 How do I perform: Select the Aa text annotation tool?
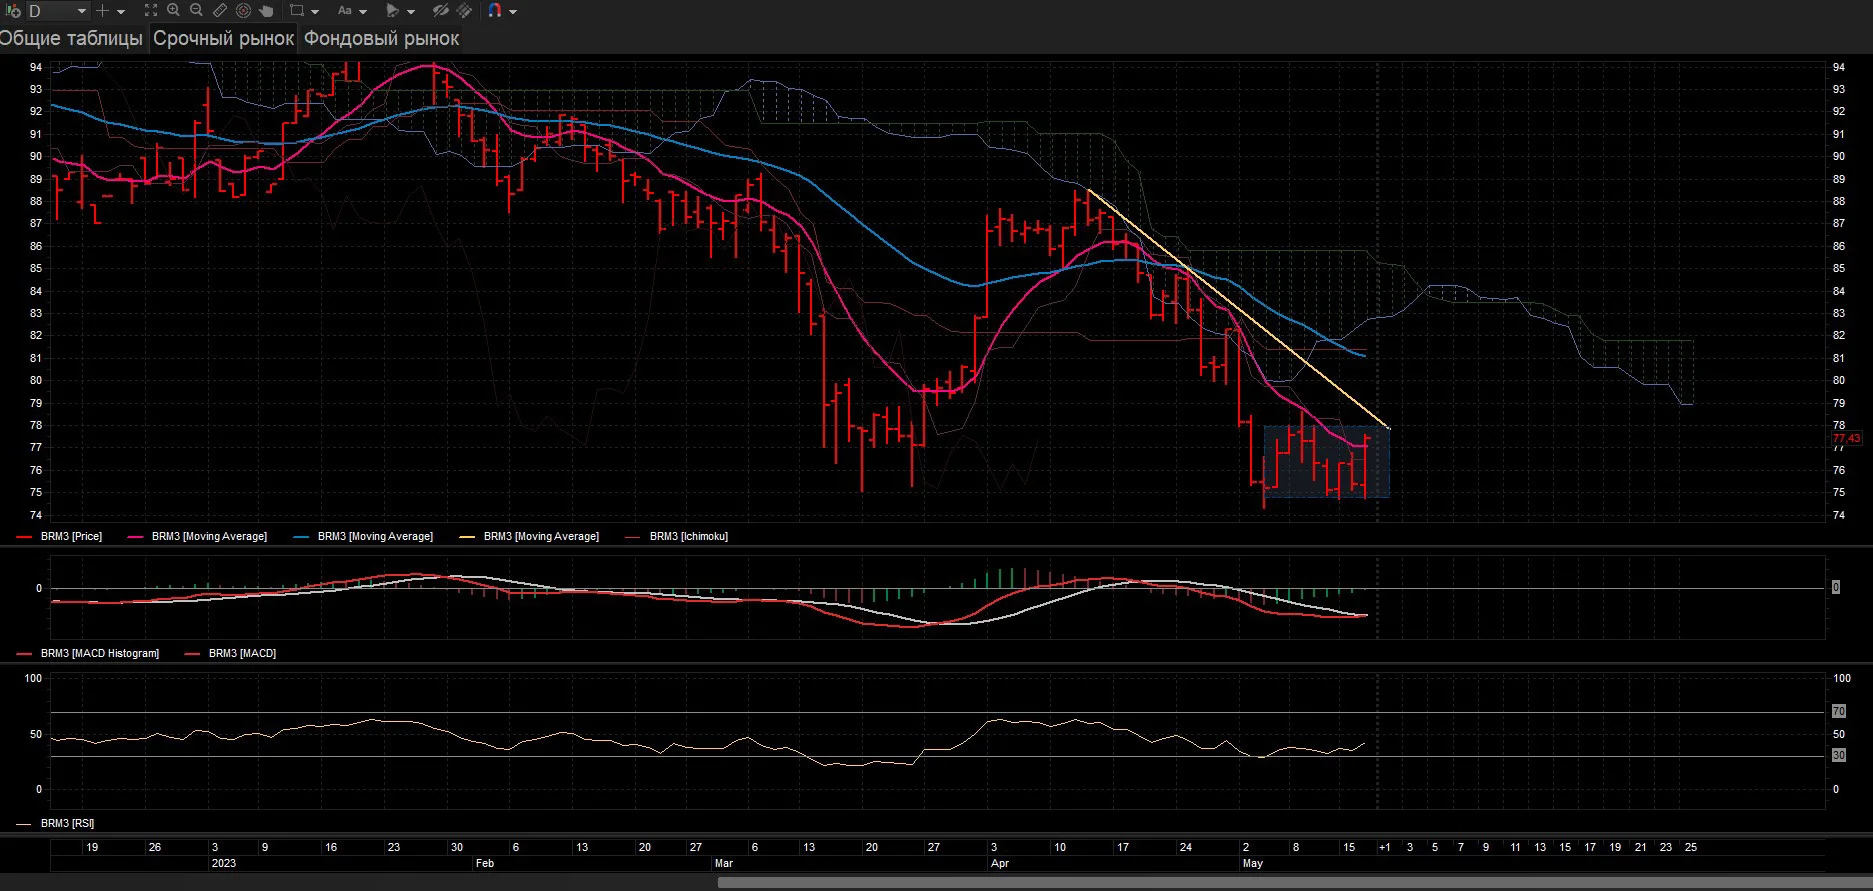345,10
